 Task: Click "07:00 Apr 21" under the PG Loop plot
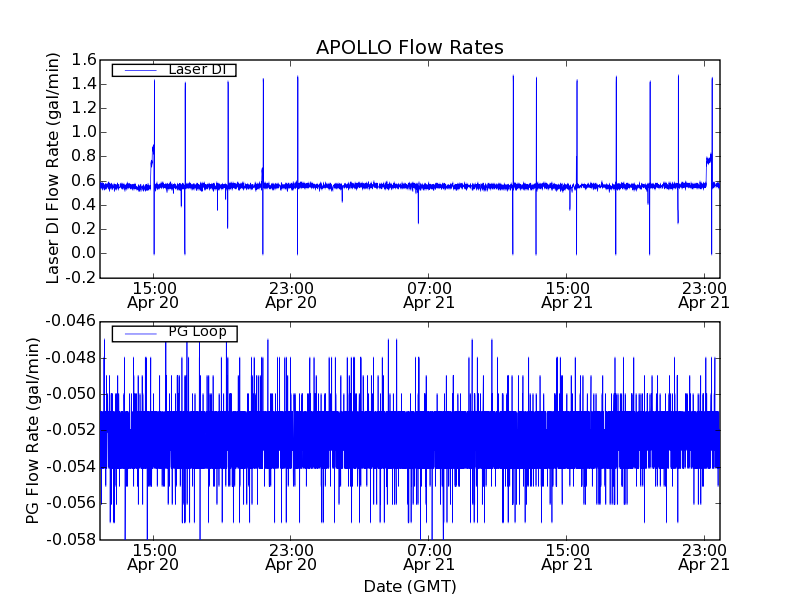pos(429,558)
